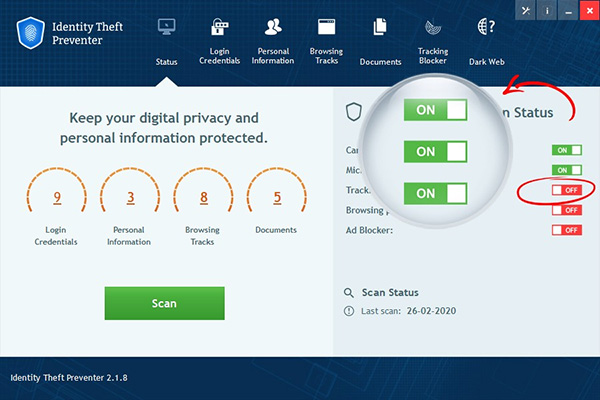Click the magnifier icon next to Scan Status
The image size is (600, 400).
tap(349, 293)
